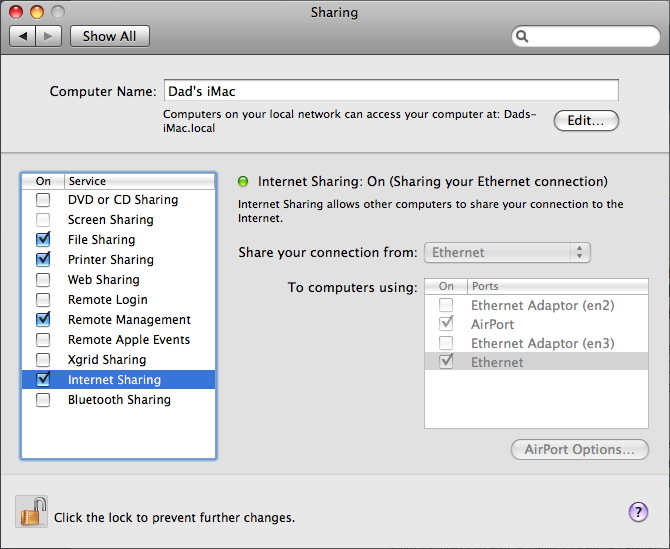Enable the Xgrid Sharing checkbox
This screenshot has width=670, height=549.
tap(43, 360)
